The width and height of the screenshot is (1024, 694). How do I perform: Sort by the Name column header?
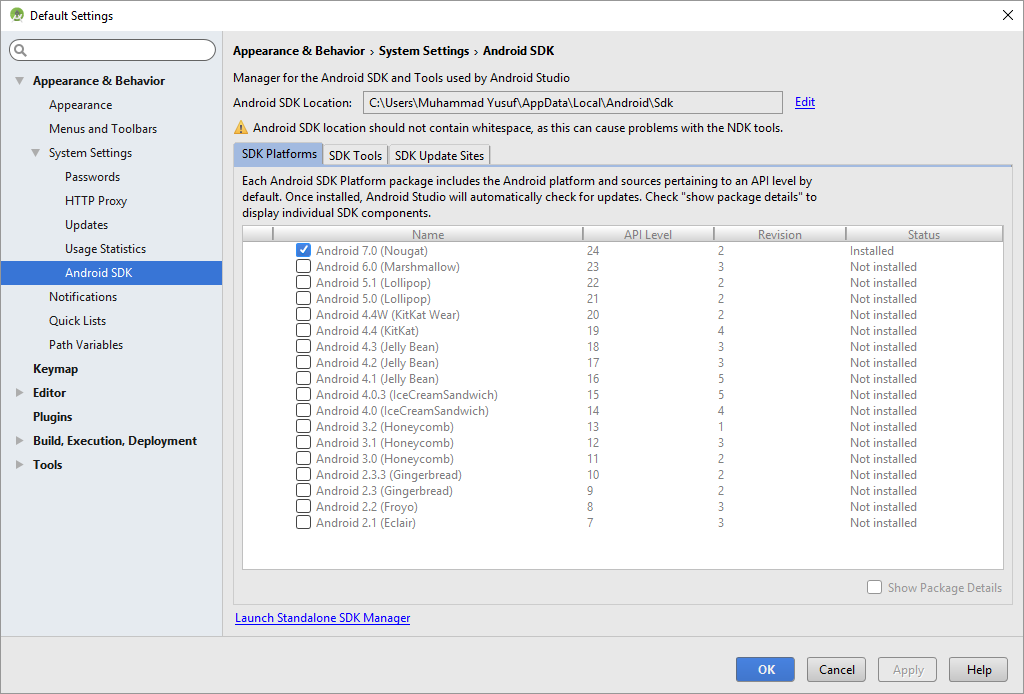tap(428, 234)
